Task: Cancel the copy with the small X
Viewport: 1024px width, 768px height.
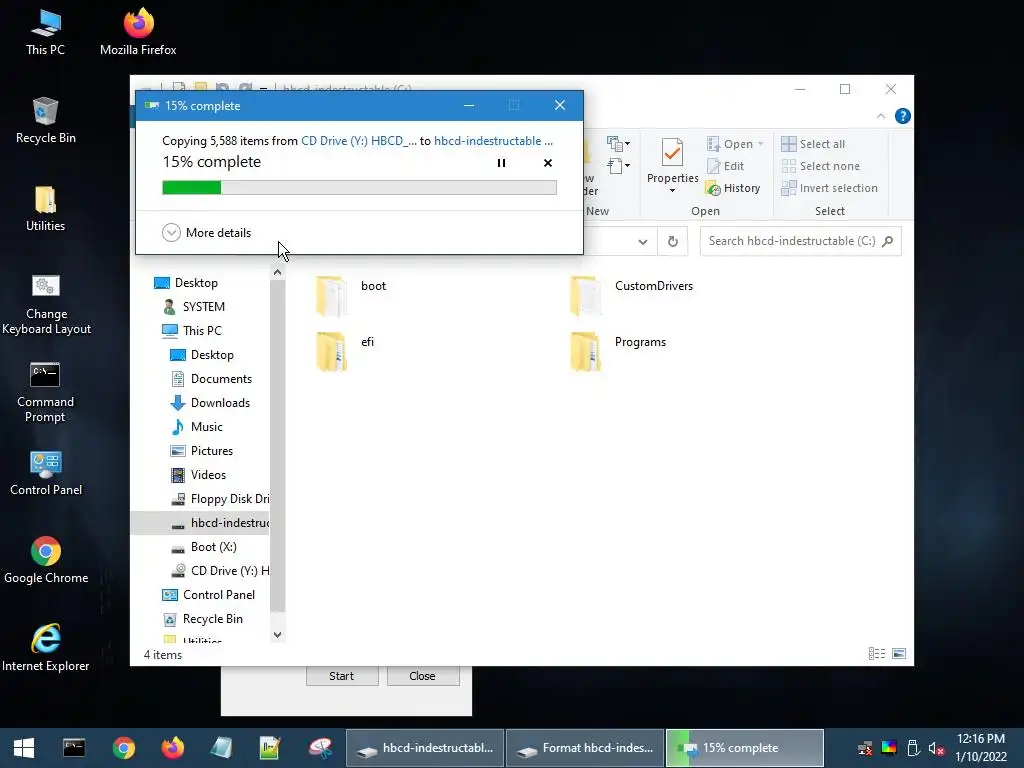Action: point(548,163)
